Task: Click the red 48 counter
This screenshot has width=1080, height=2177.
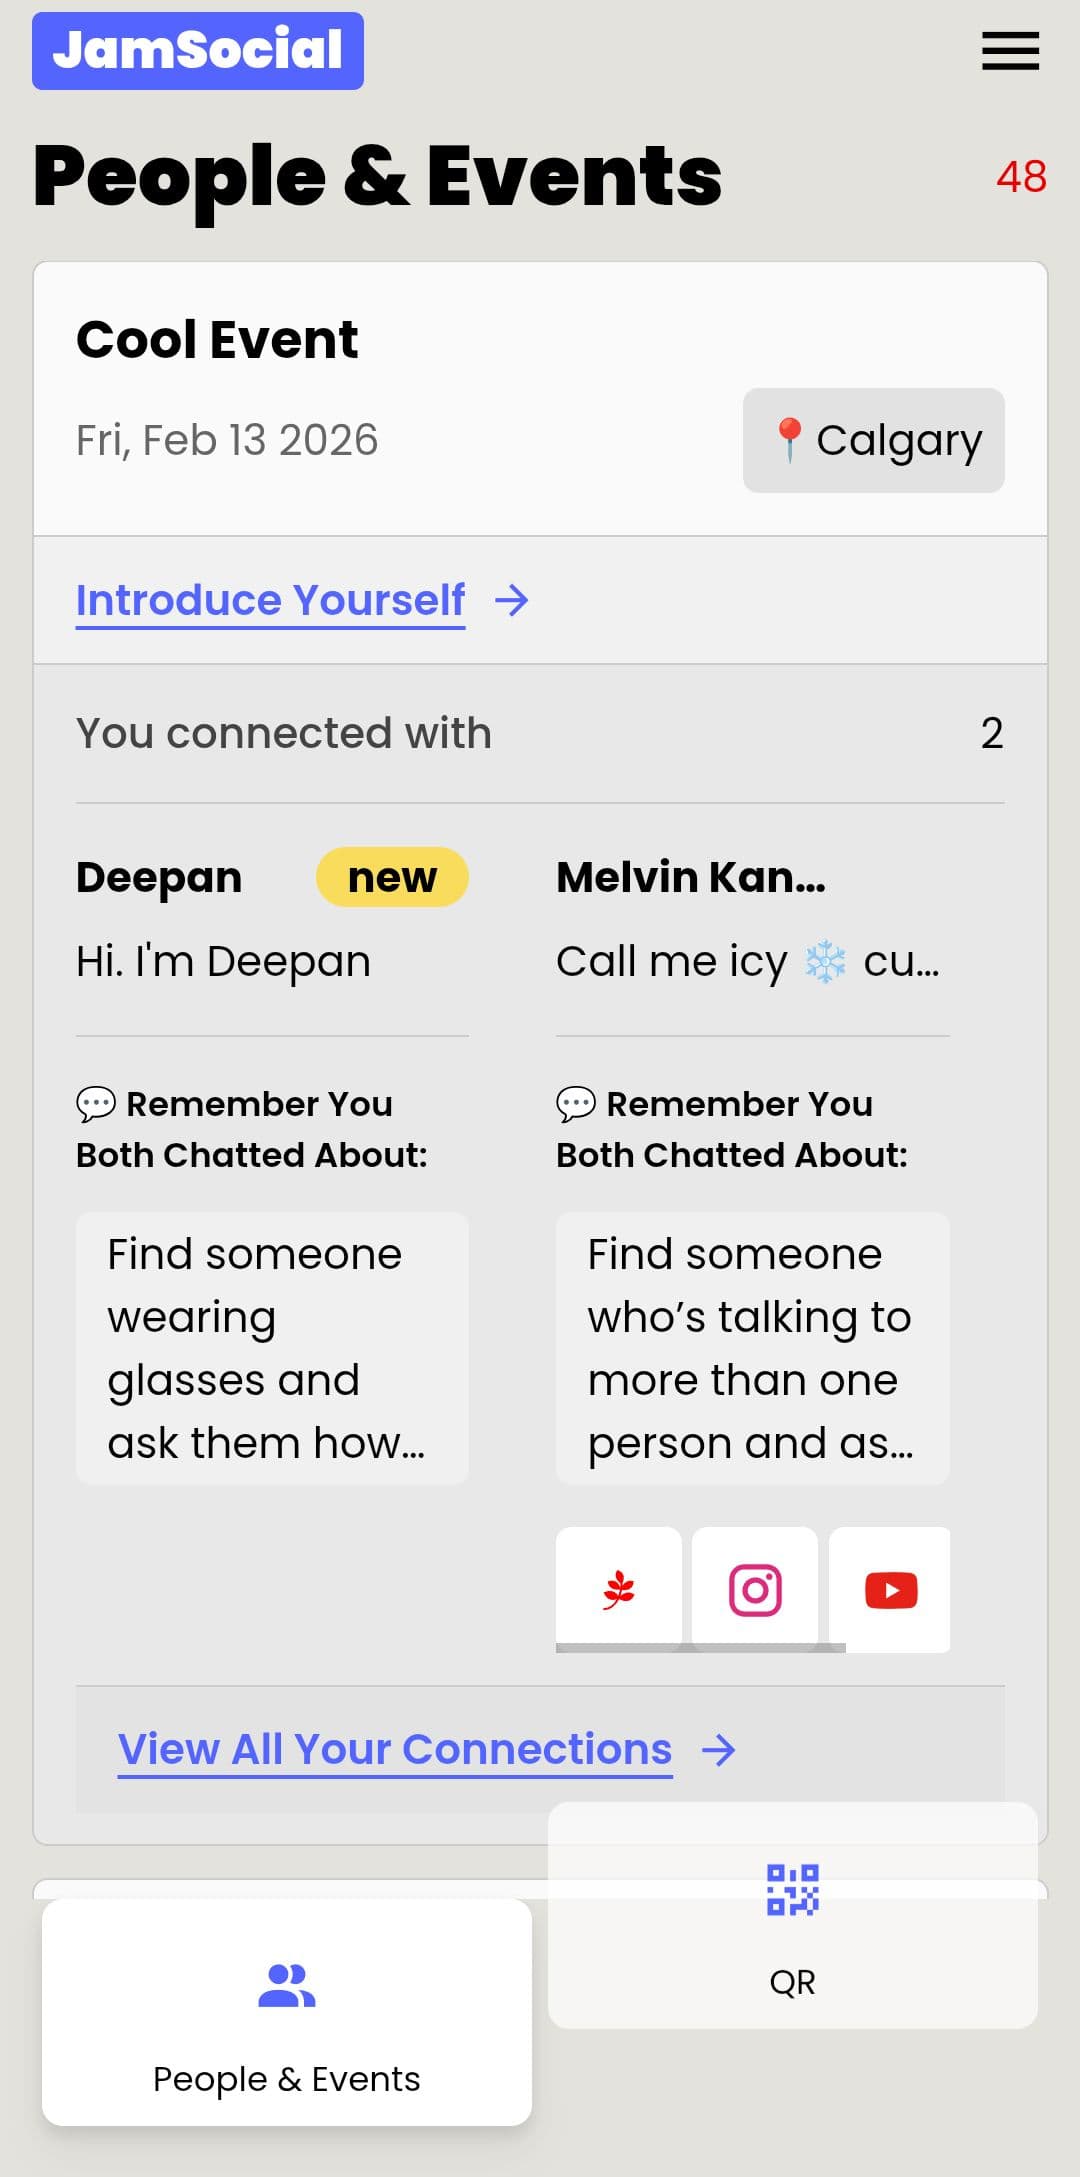Action: pyautogui.click(x=1021, y=177)
